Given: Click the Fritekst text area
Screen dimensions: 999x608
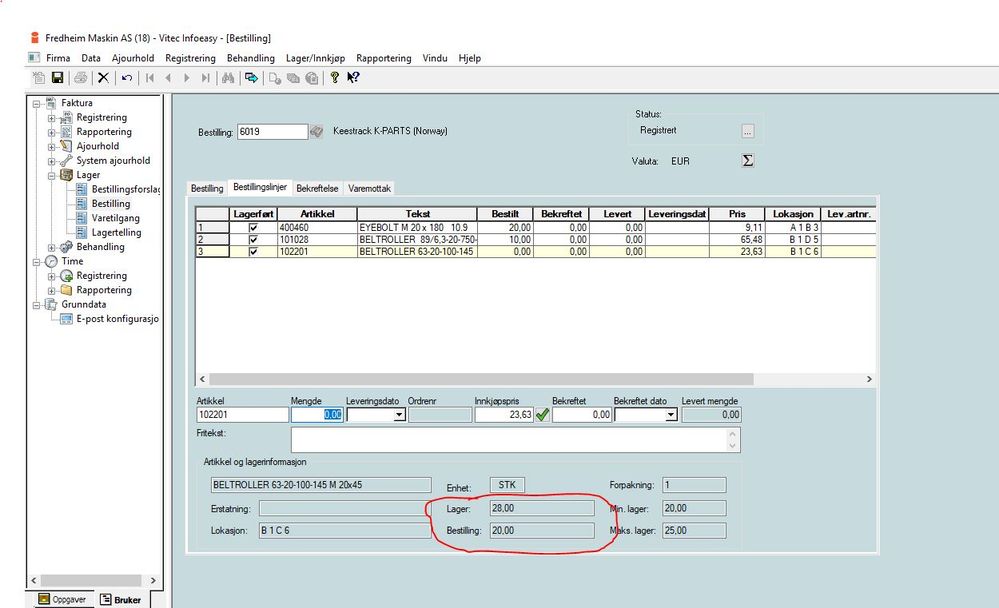Looking at the screenshot, I should click(515, 440).
